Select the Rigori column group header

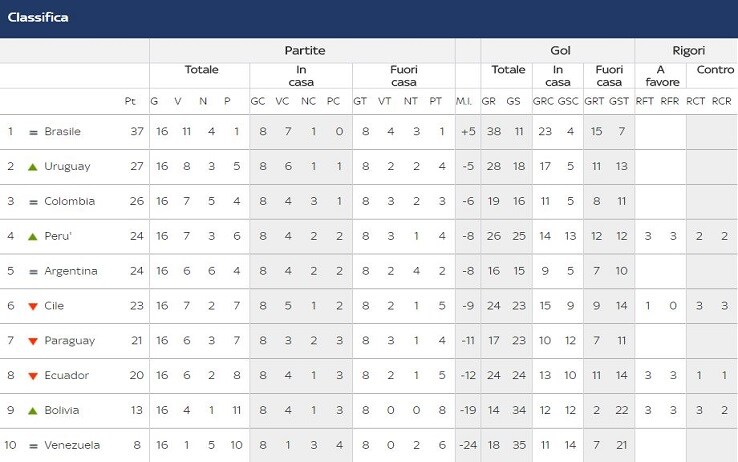(686, 50)
